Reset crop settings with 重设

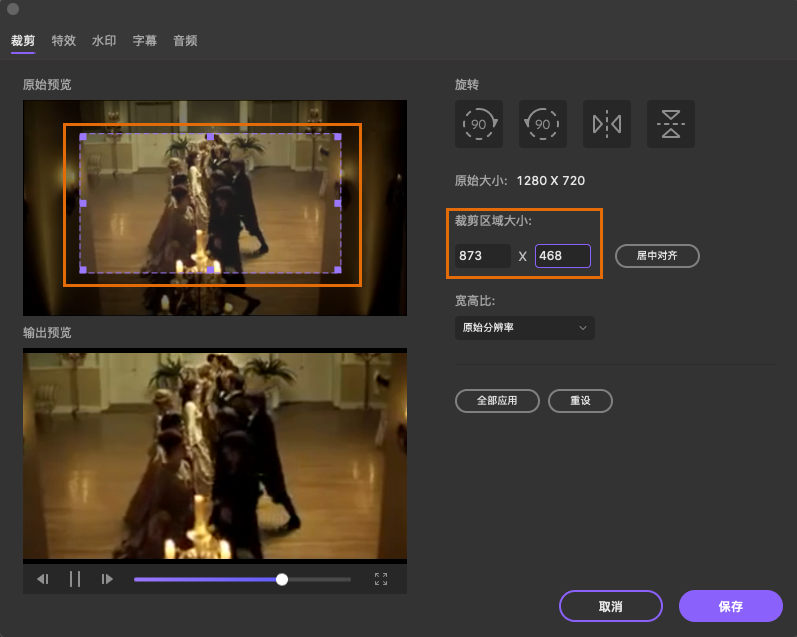coord(580,401)
